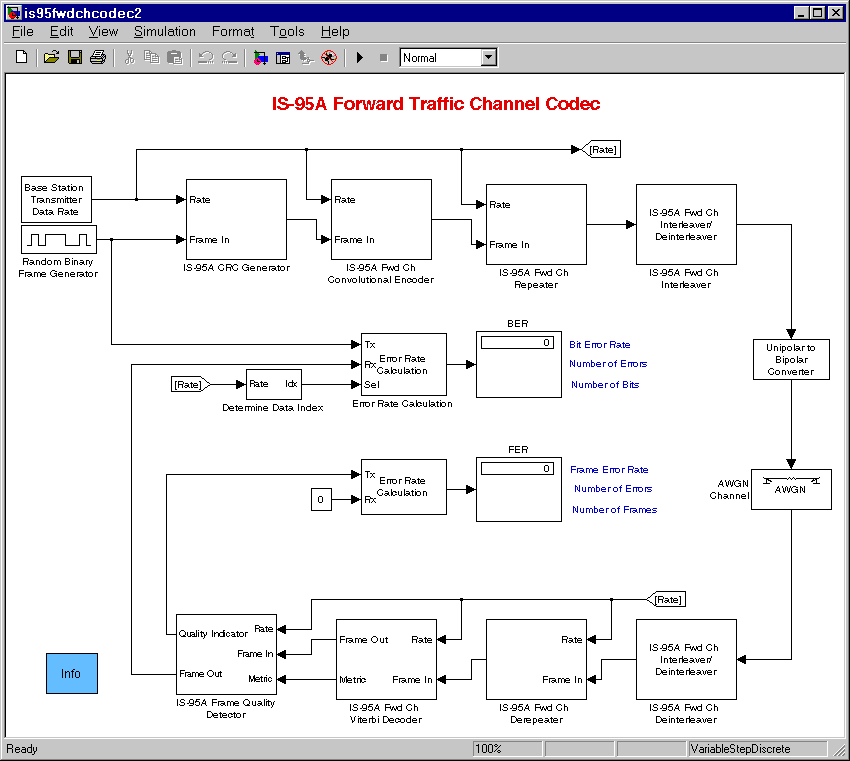Select the Base Station Transmitter Data Rate block
Image resolution: width=850 pixels, height=761 pixels.
click(56, 199)
